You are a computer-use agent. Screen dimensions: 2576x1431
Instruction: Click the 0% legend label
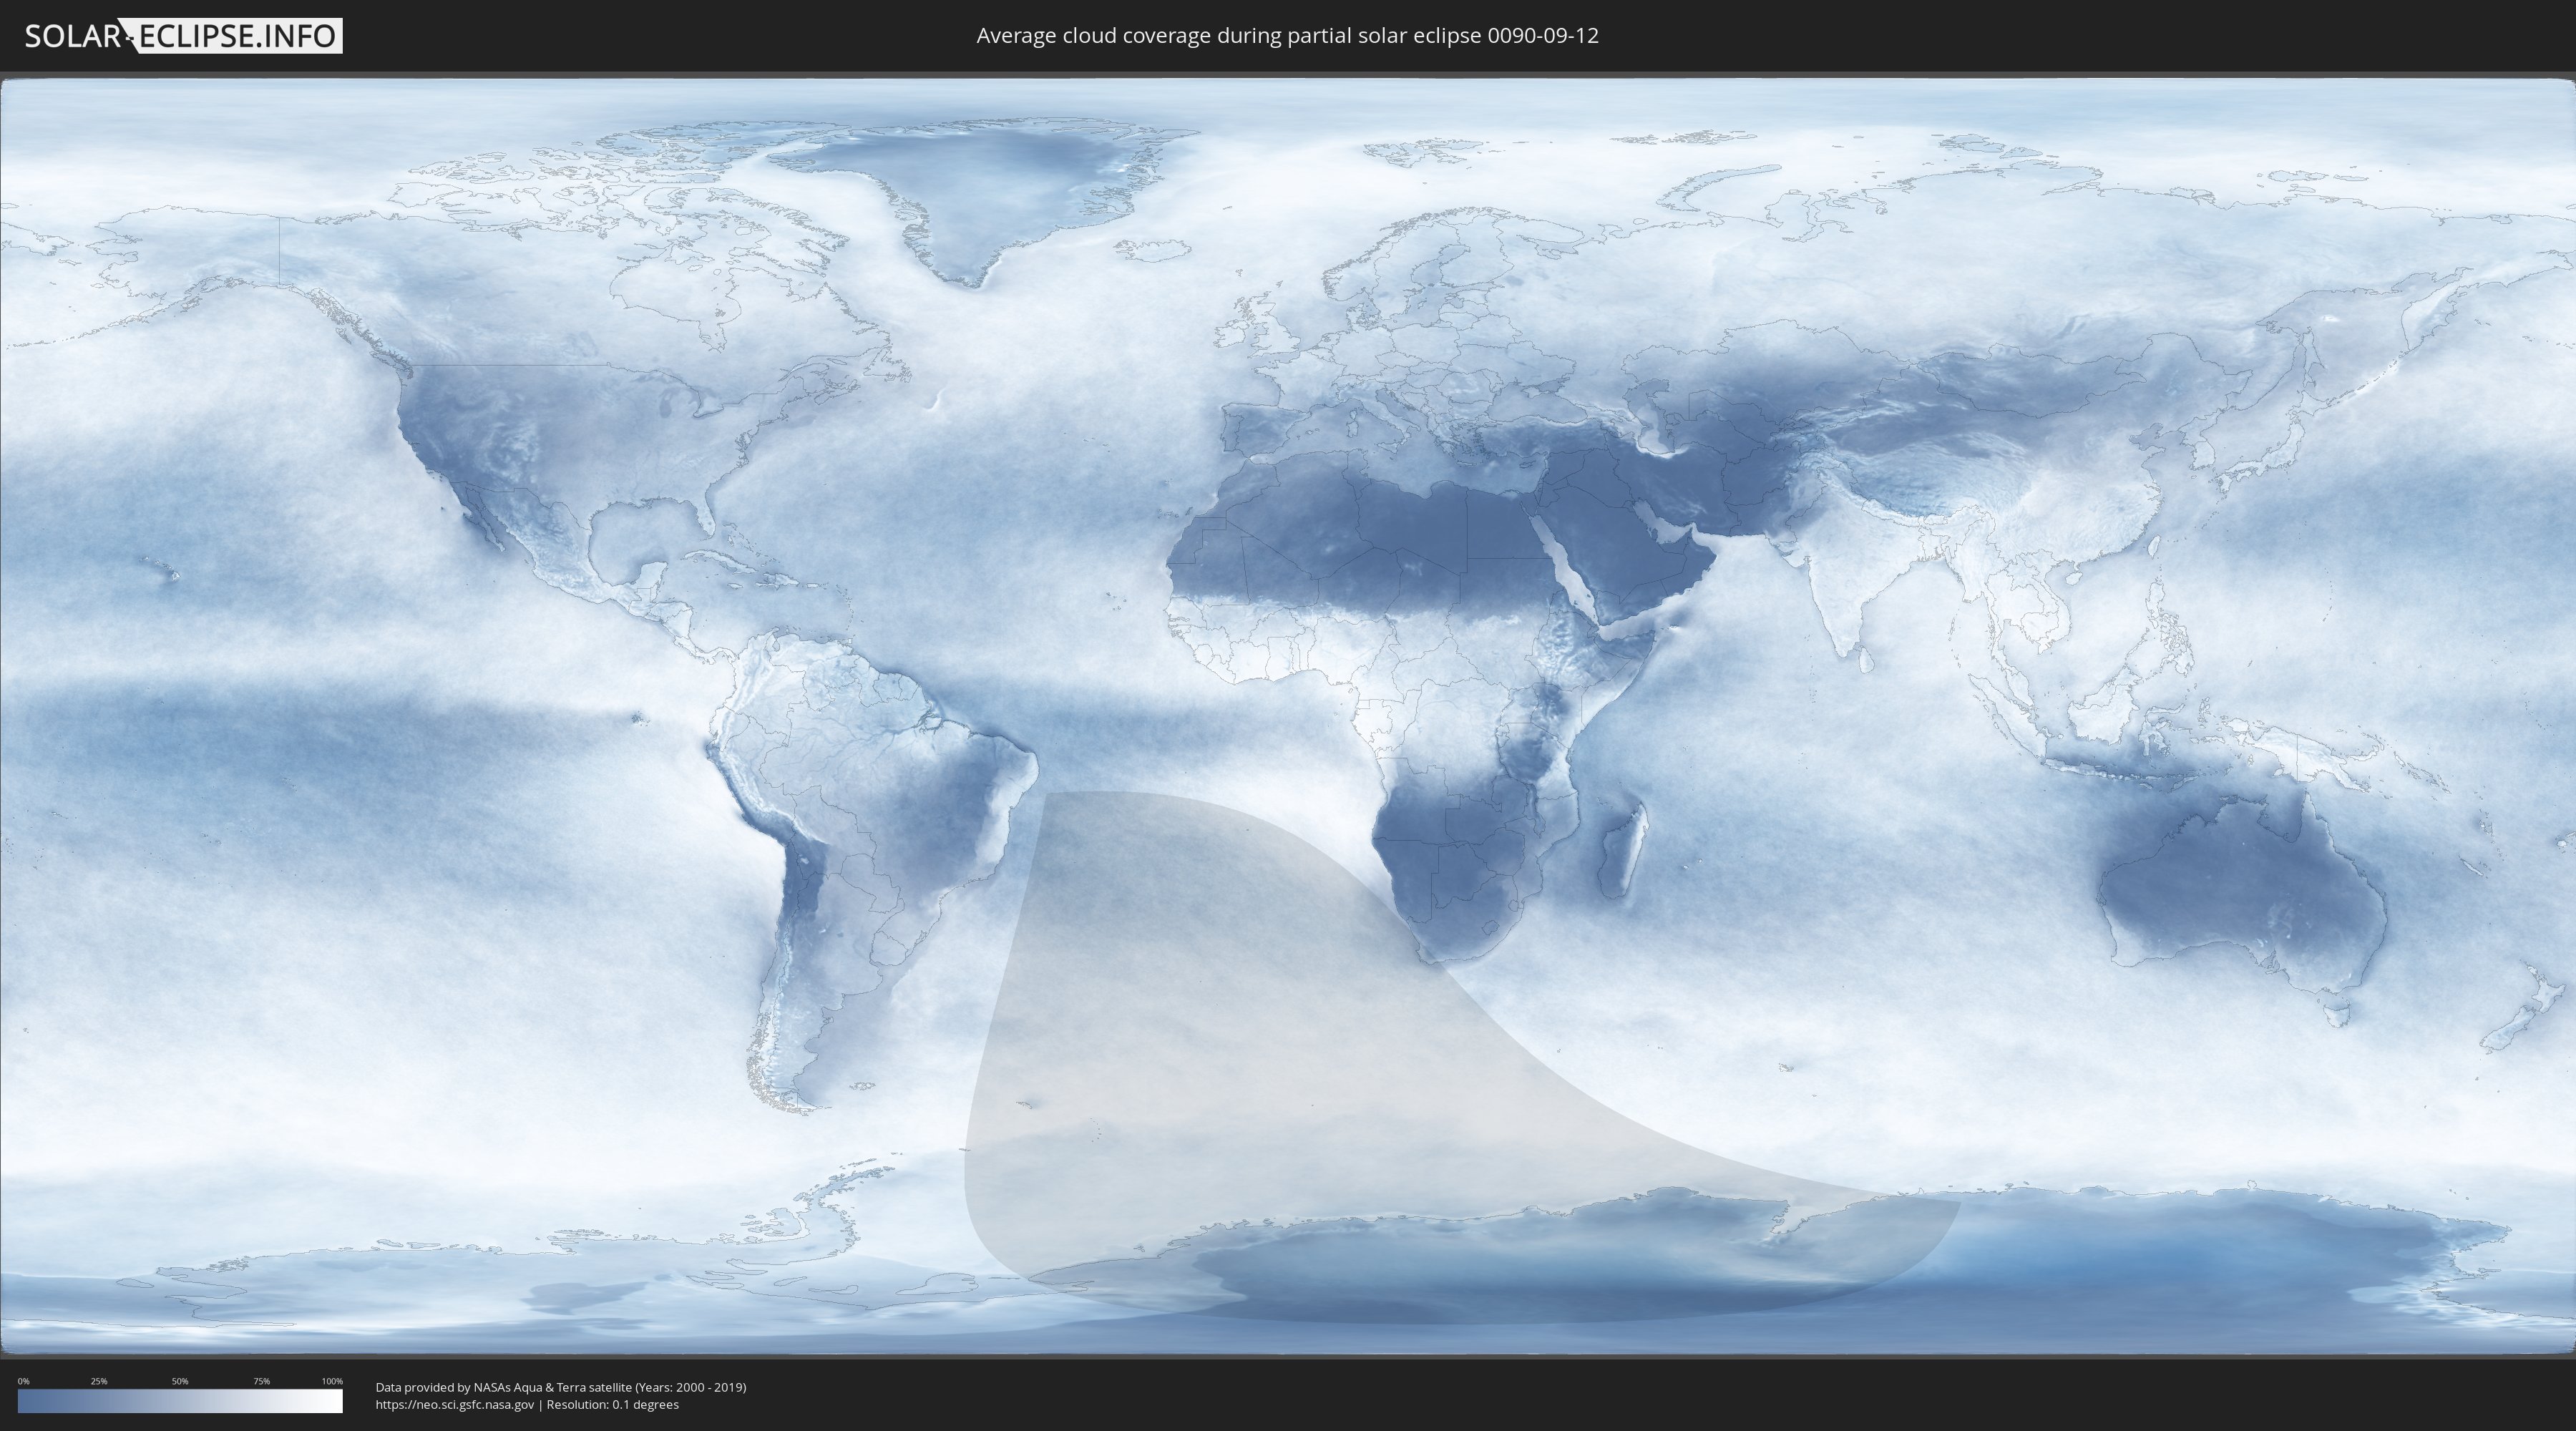pos(24,1381)
